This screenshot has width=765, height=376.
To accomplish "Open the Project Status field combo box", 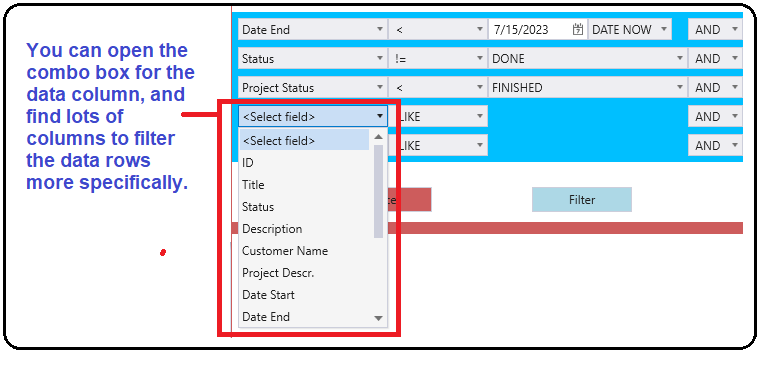I will pyautogui.click(x=313, y=88).
